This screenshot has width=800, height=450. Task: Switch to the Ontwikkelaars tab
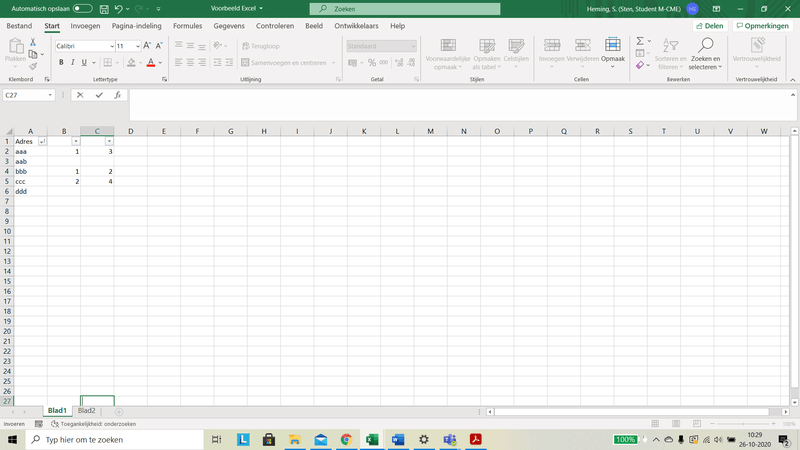click(356, 26)
